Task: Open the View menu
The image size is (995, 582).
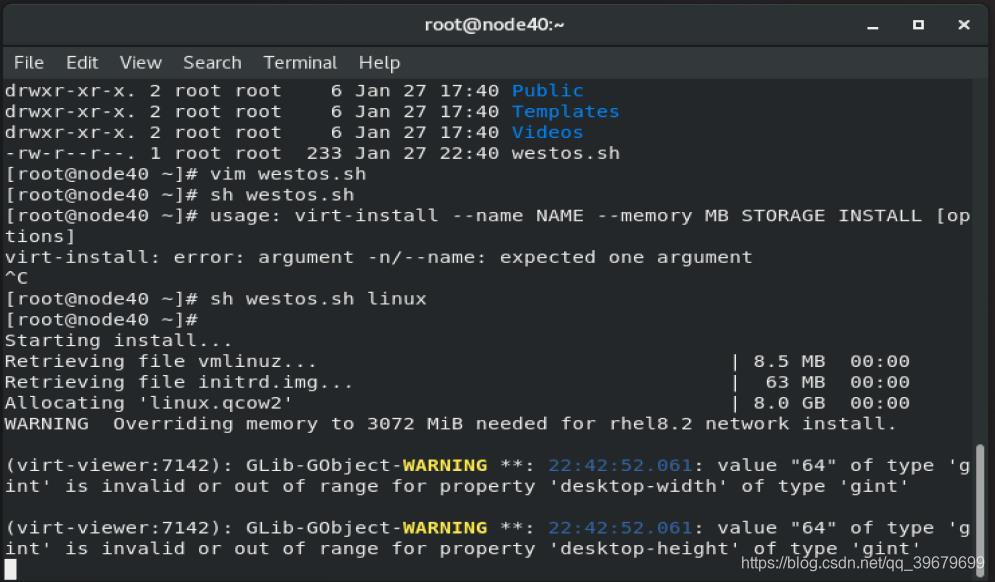Action: point(141,63)
